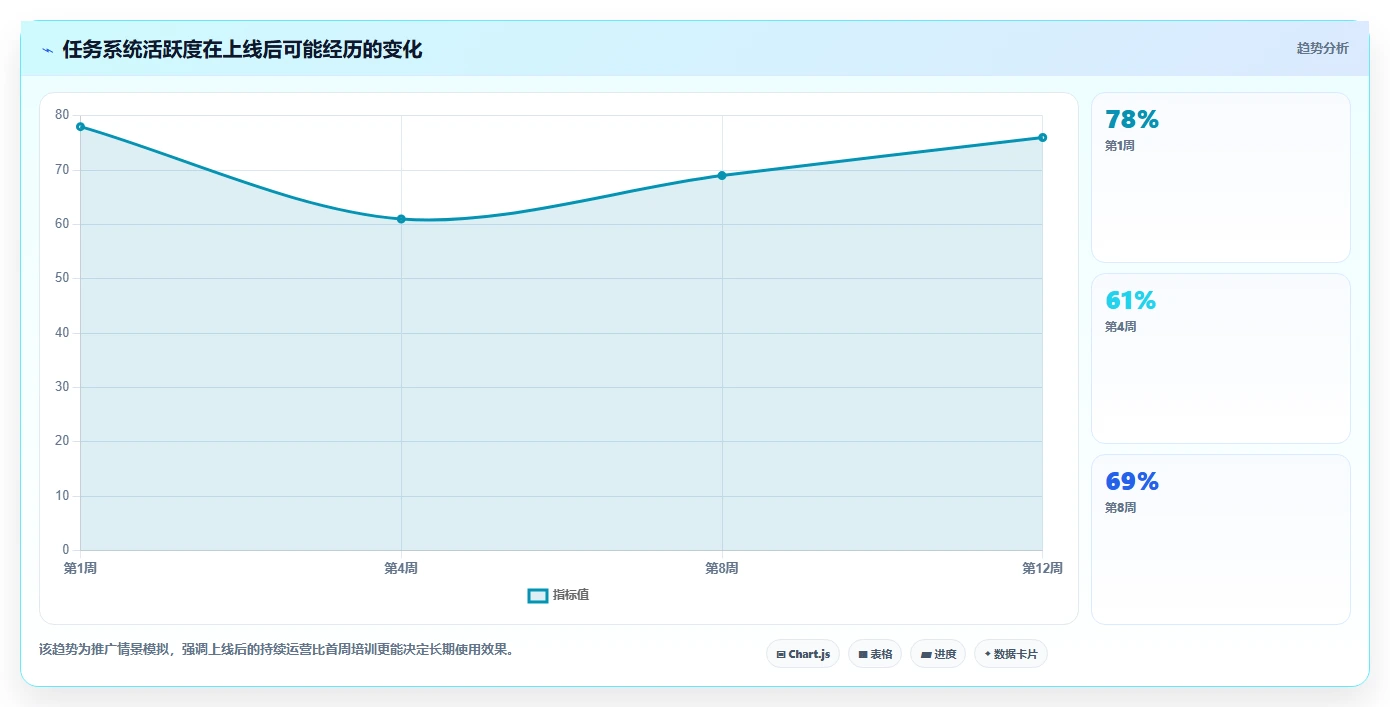Select the 表格 tag pill
This screenshot has height=707, width=1390.
[875, 654]
